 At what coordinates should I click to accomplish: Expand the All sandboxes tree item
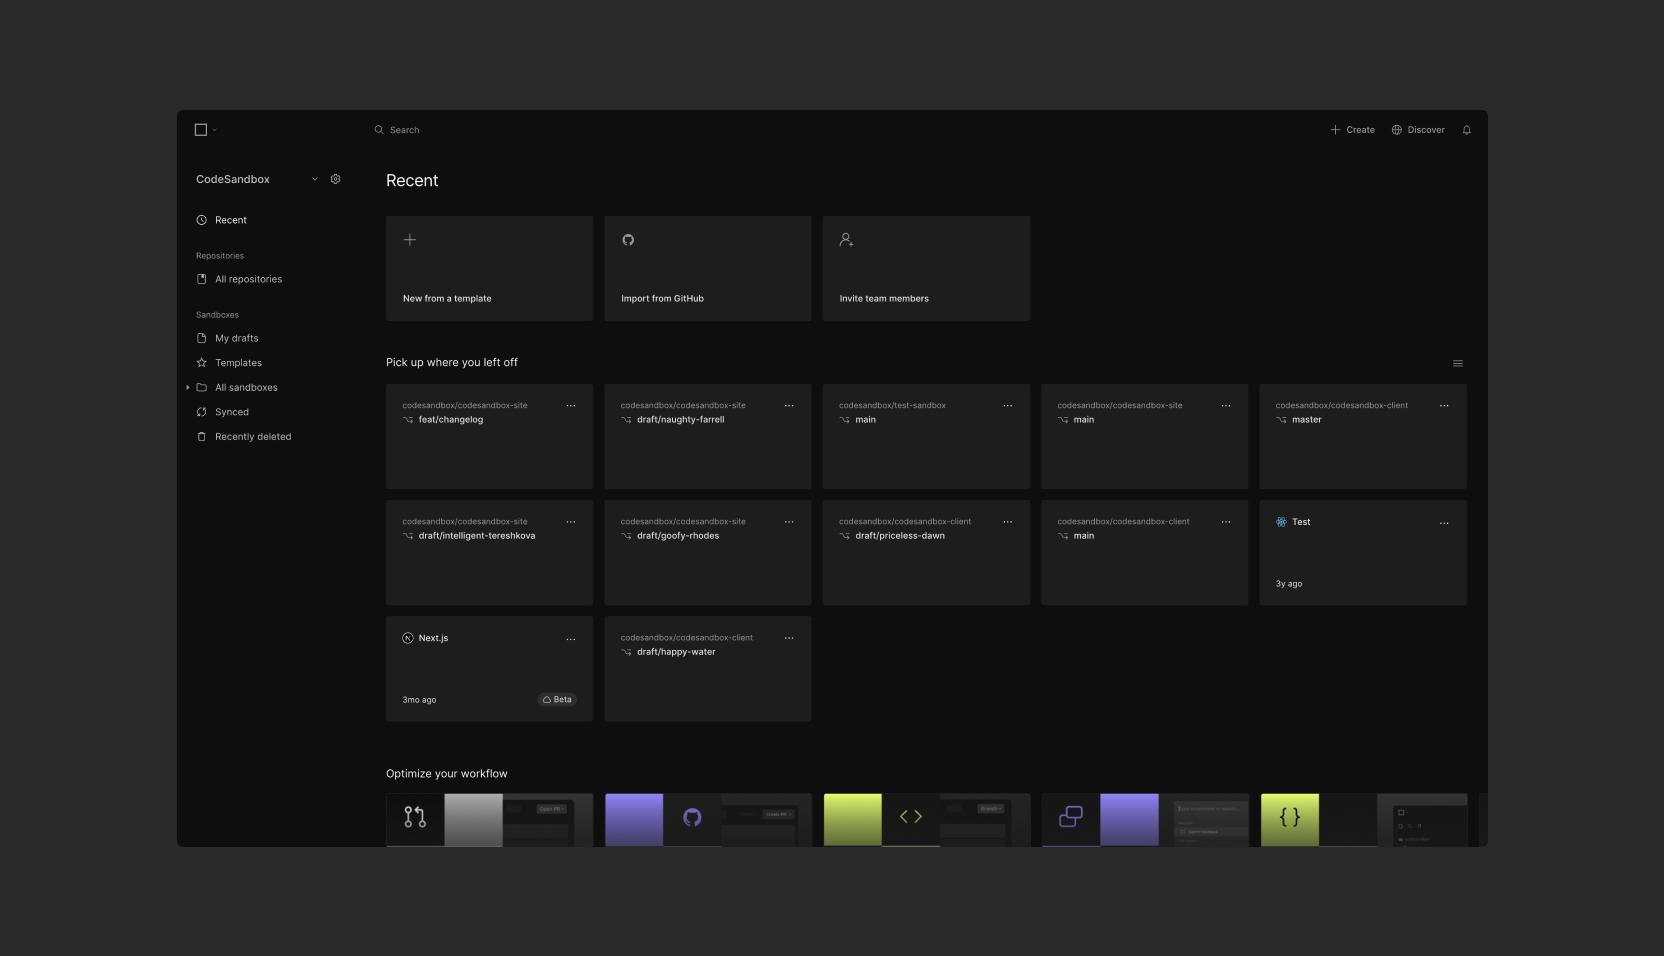click(188, 387)
